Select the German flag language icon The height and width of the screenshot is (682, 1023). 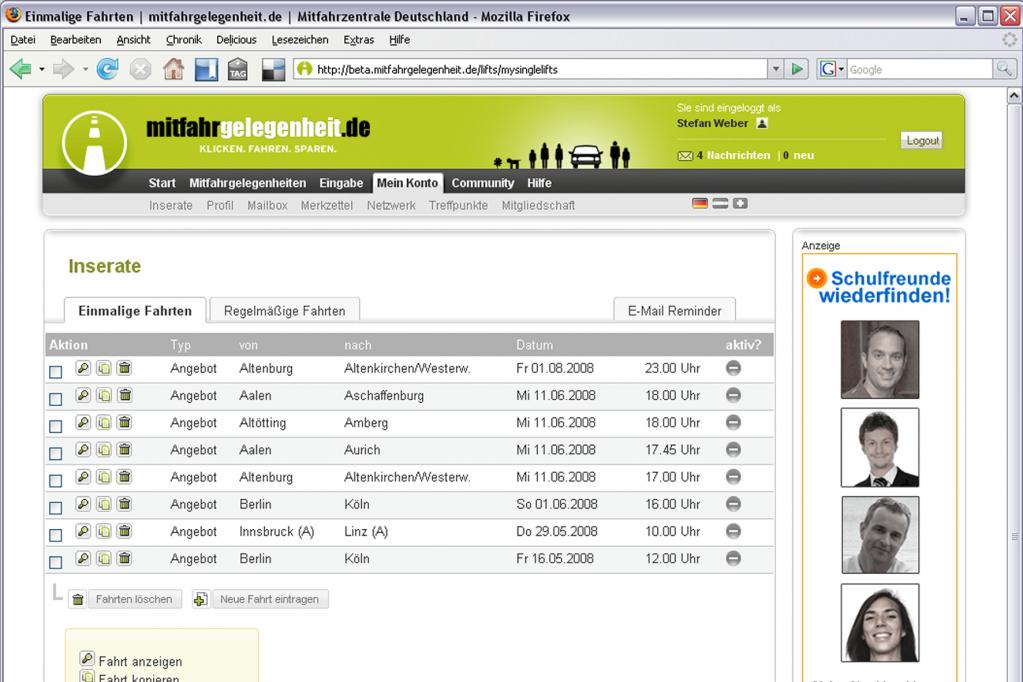(699, 204)
